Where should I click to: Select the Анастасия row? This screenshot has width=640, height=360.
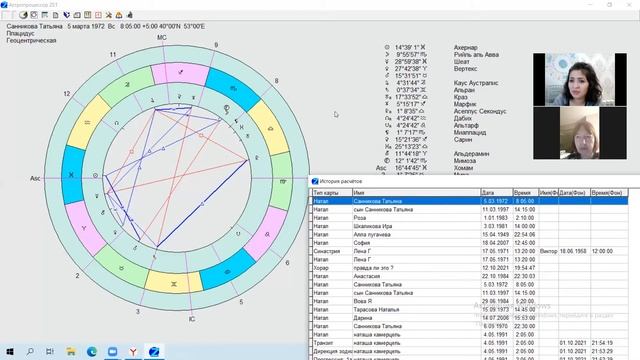coord(470,276)
